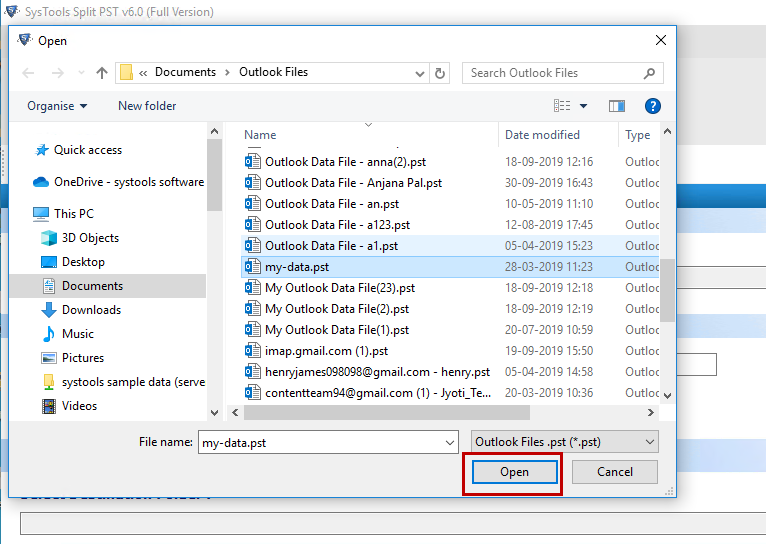The height and width of the screenshot is (544, 766).
Task: Select Outlook Data File - anna(2).pst
Action: tap(345, 162)
